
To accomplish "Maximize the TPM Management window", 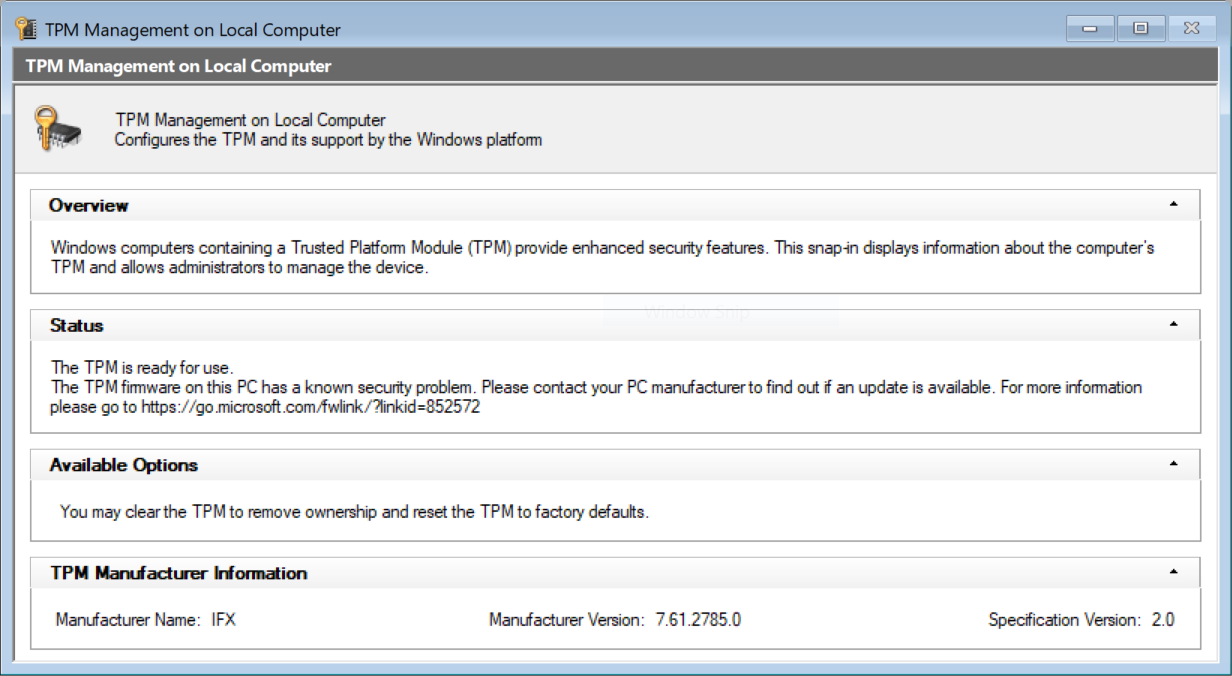I will click(x=1140, y=29).
